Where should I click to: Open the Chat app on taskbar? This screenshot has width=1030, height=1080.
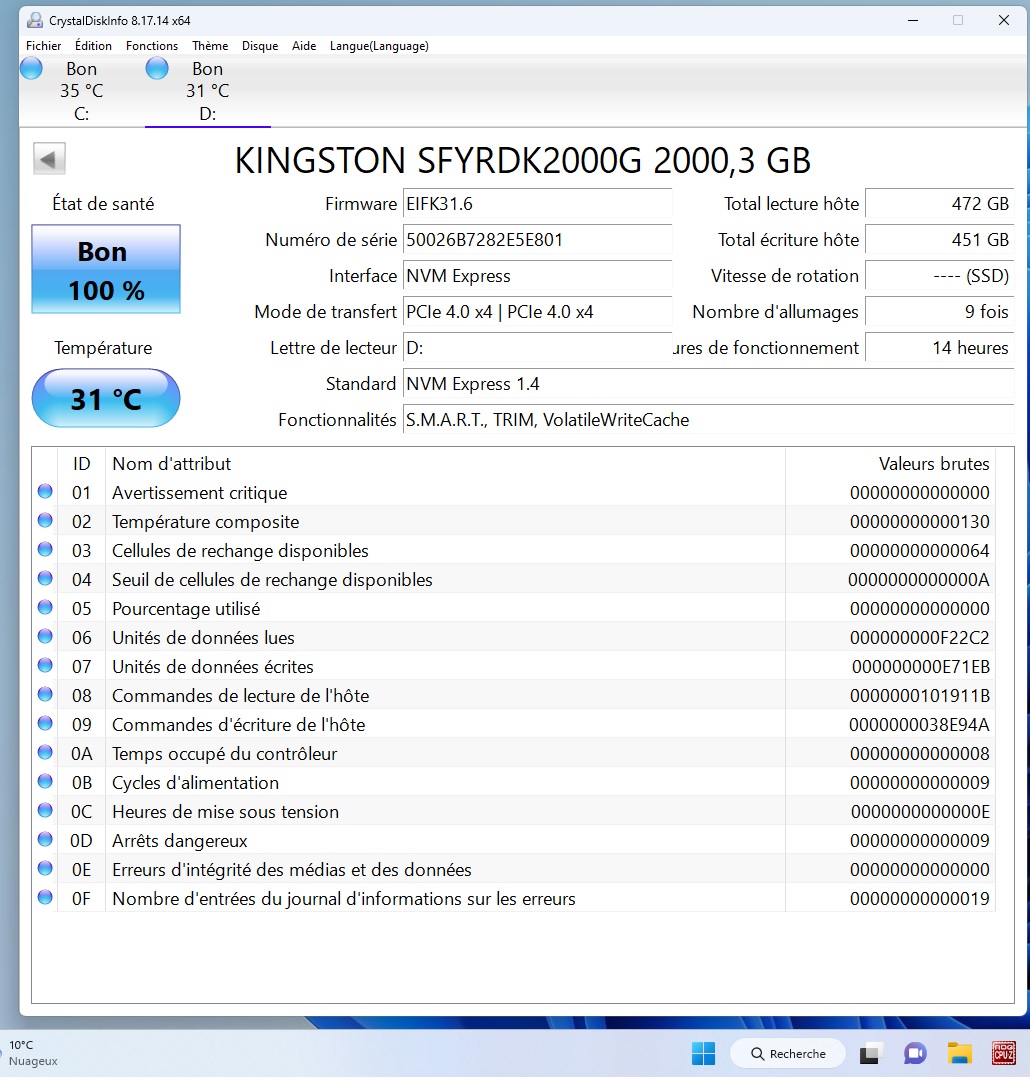click(x=915, y=1053)
